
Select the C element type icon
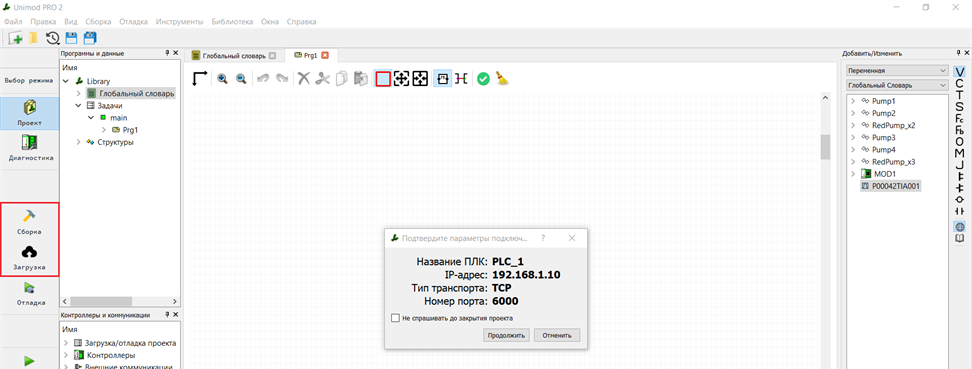coord(960,84)
